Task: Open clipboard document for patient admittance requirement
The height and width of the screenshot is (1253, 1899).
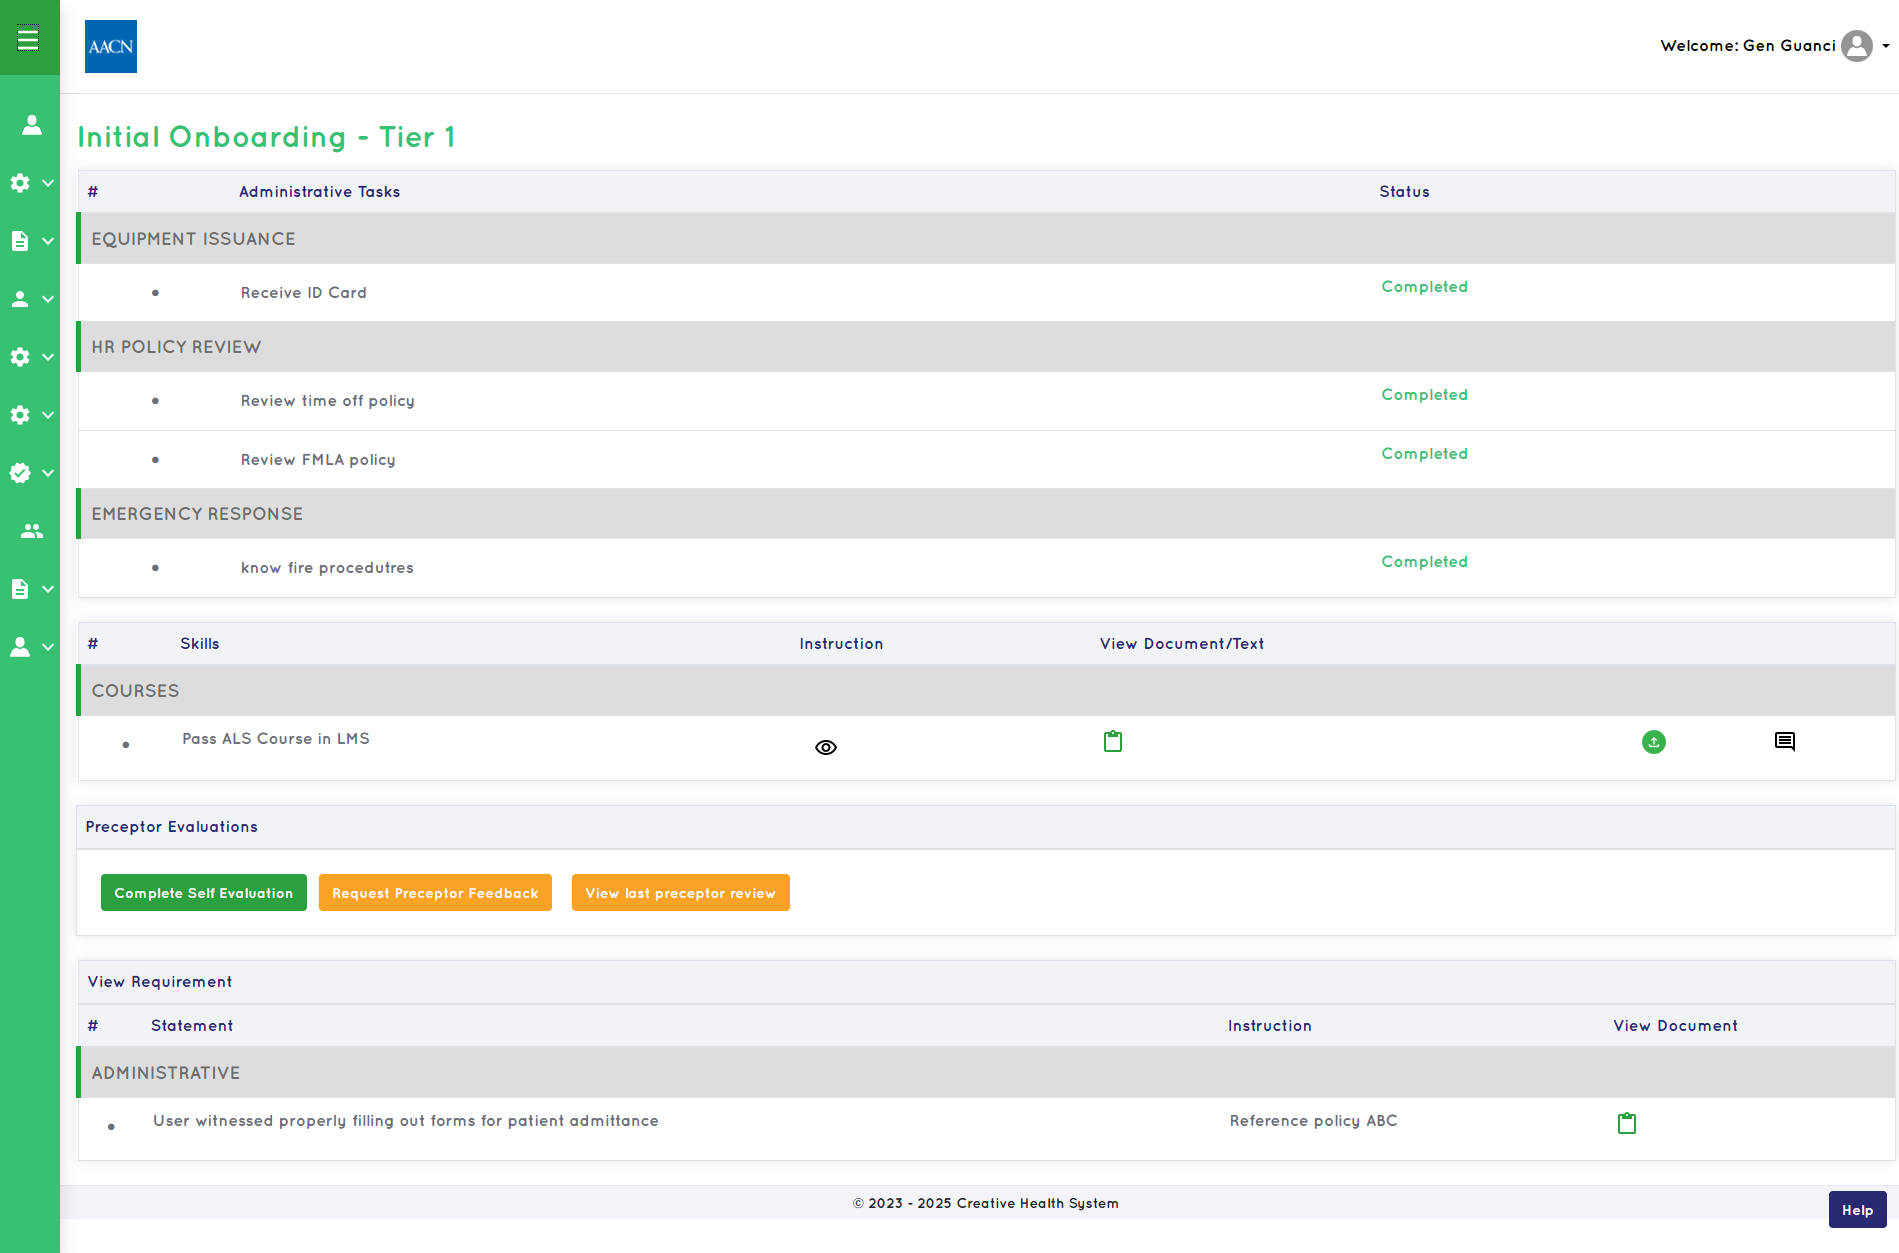Action: point(1627,1123)
